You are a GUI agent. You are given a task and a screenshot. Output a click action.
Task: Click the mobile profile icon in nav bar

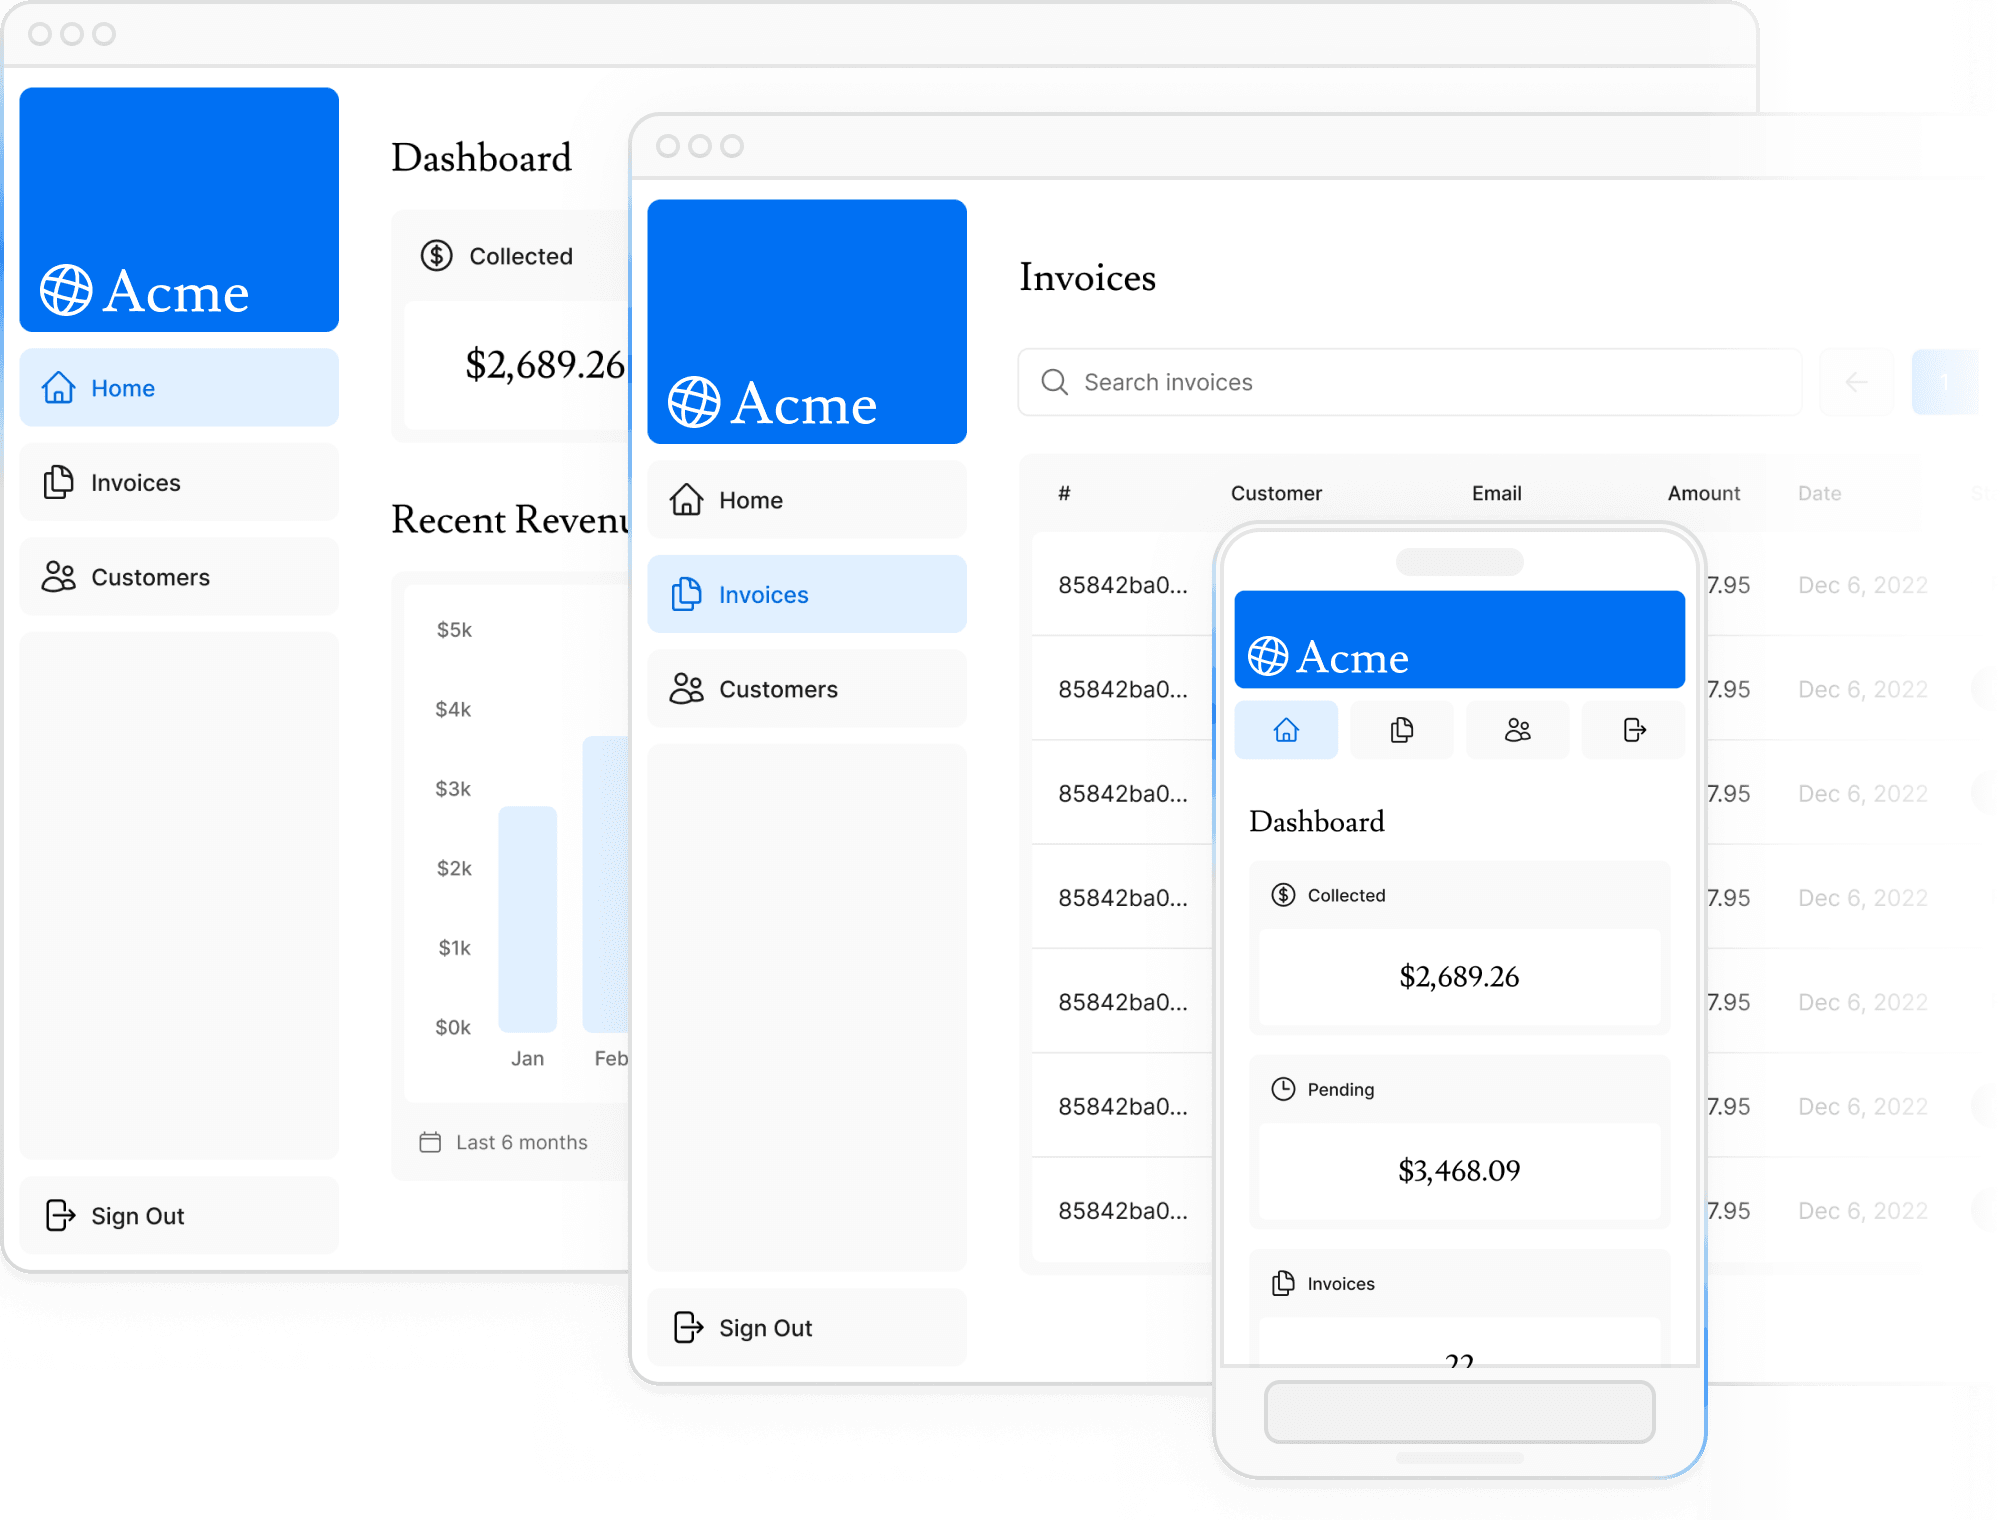click(x=1518, y=728)
